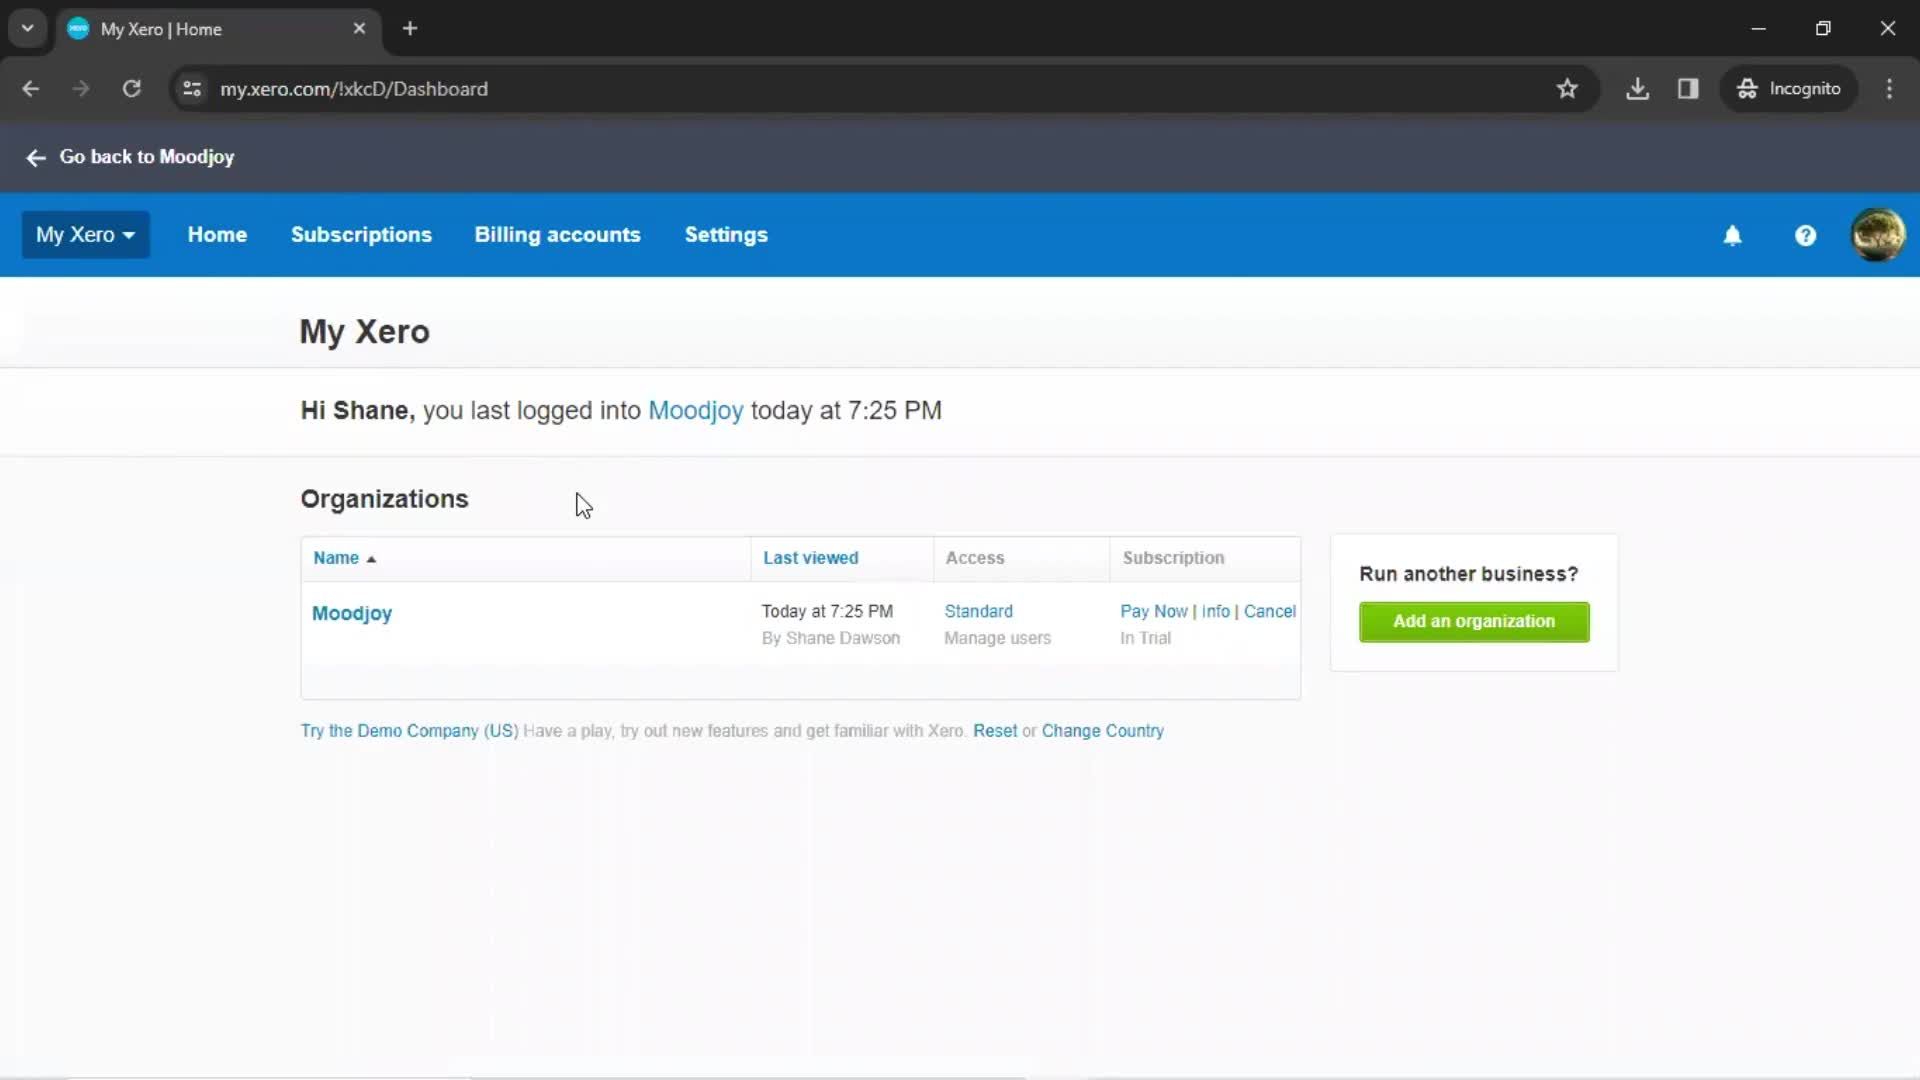Open the user profile avatar
The height and width of the screenshot is (1080, 1920).
pyautogui.click(x=1877, y=235)
